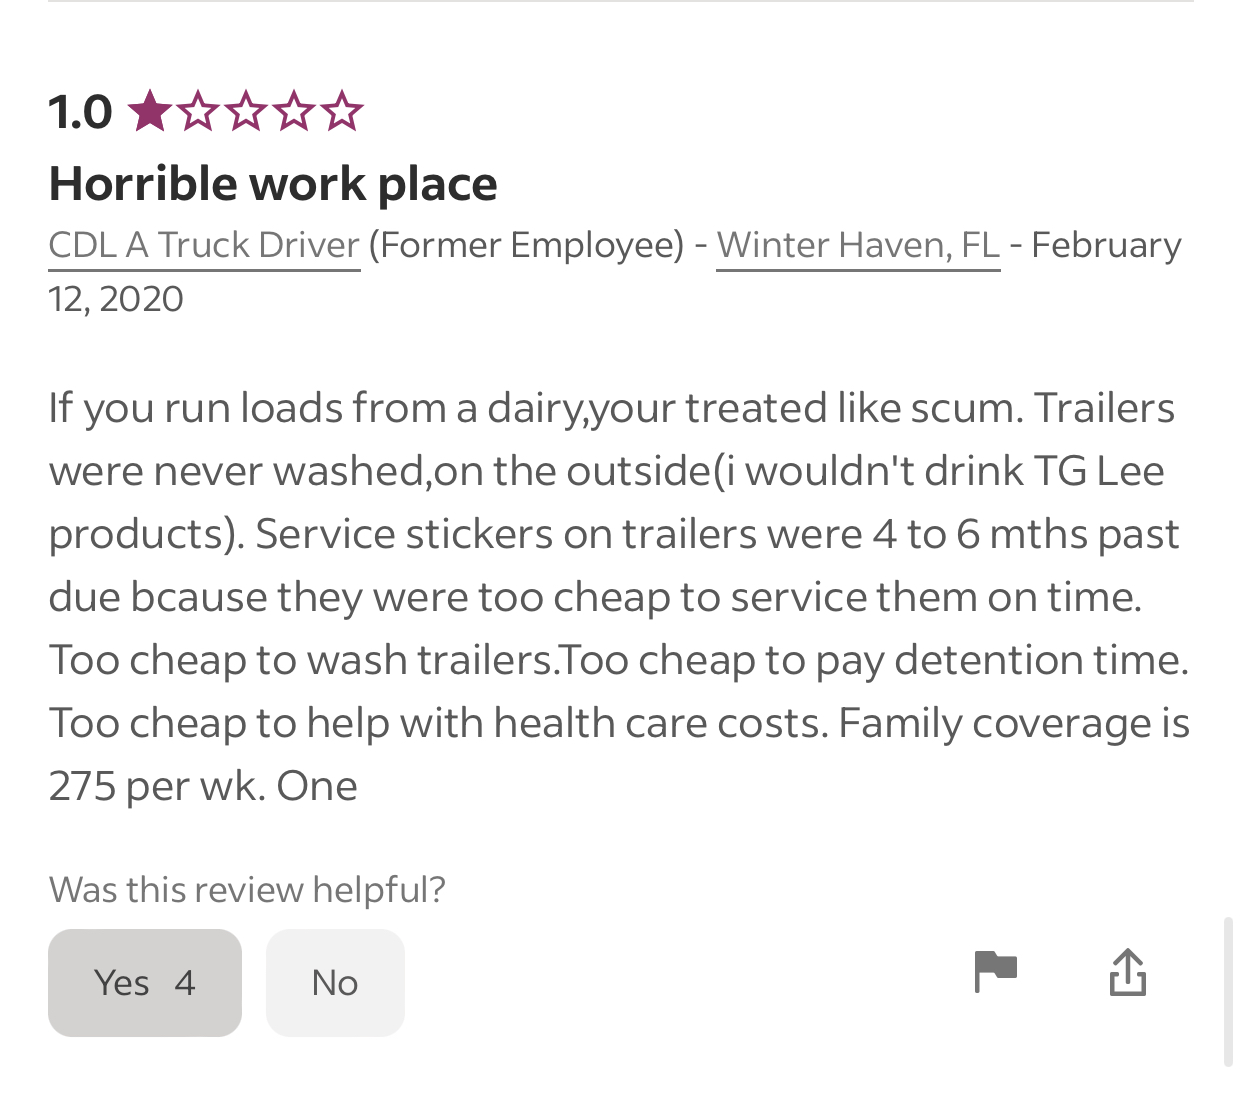Mark the review as not helpful with No
Image resolution: width=1242 pixels, height=1102 pixels.
click(x=335, y=983)
